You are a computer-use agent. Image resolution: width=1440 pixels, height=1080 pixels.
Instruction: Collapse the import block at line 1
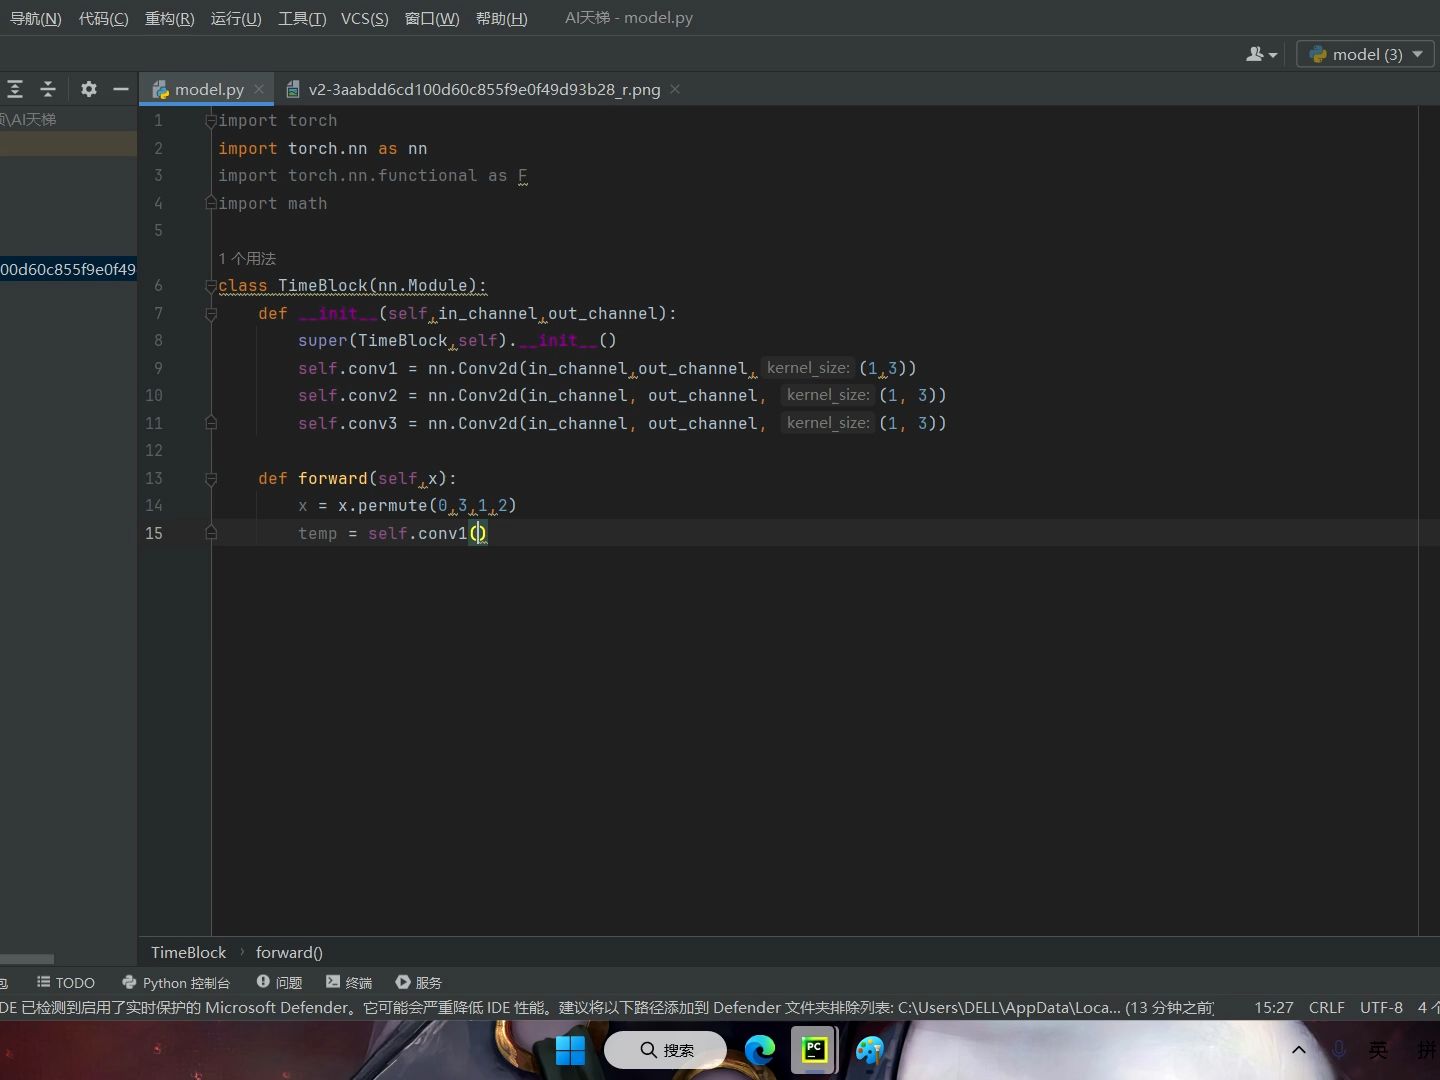210,121
